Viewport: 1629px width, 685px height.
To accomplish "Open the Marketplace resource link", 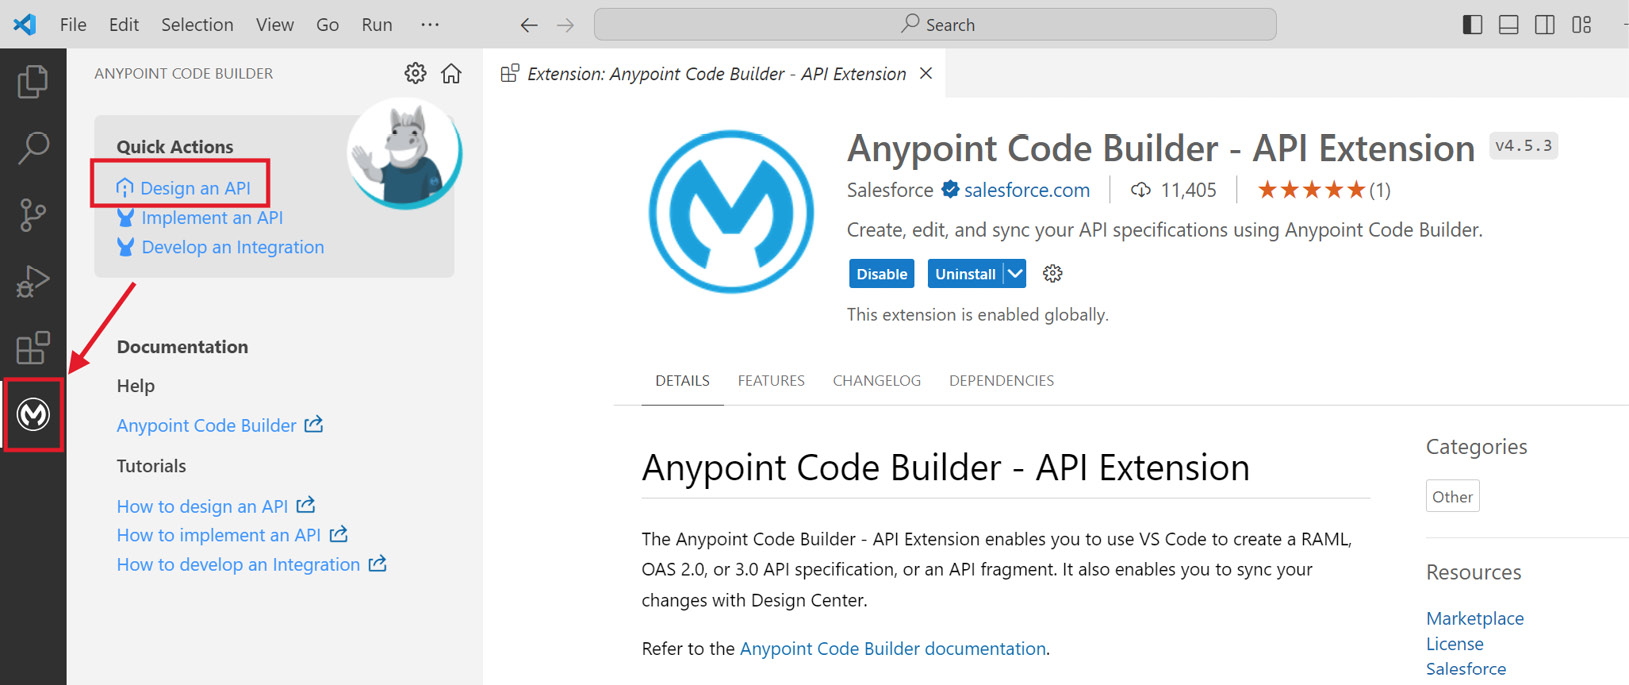I will point(1474,618).
